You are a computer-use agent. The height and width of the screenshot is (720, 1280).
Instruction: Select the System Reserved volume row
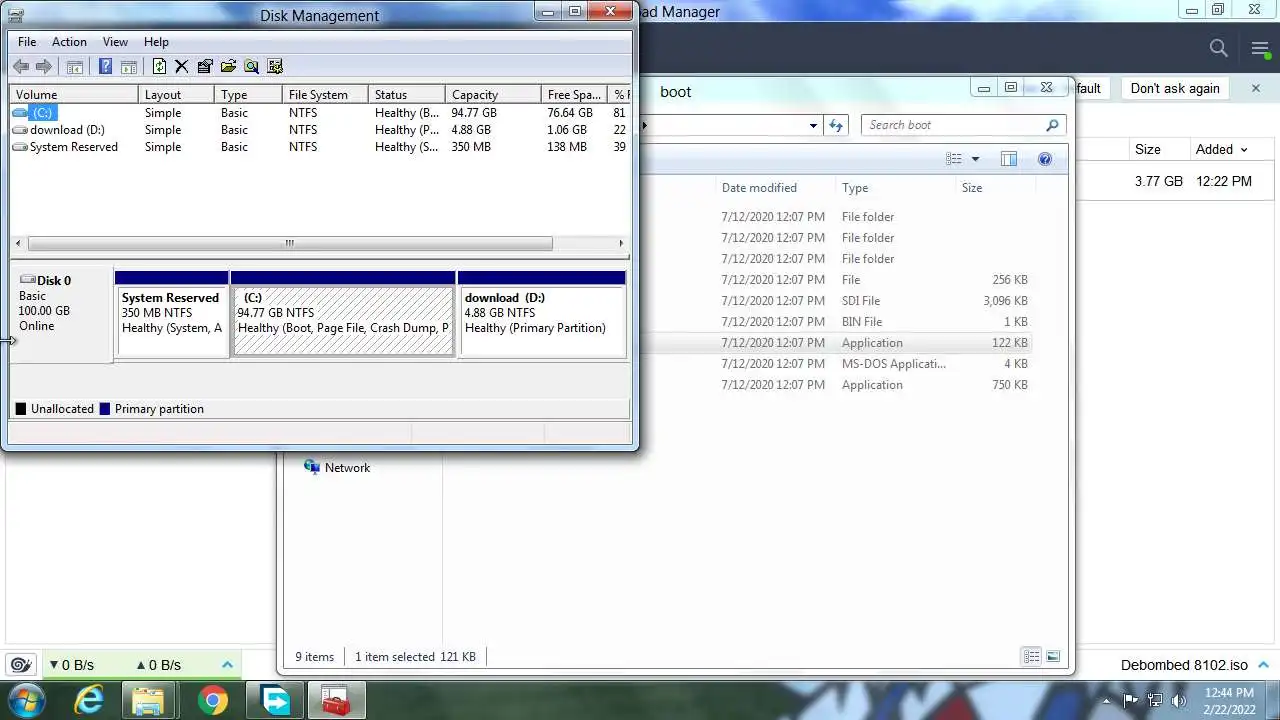point(320,147)
